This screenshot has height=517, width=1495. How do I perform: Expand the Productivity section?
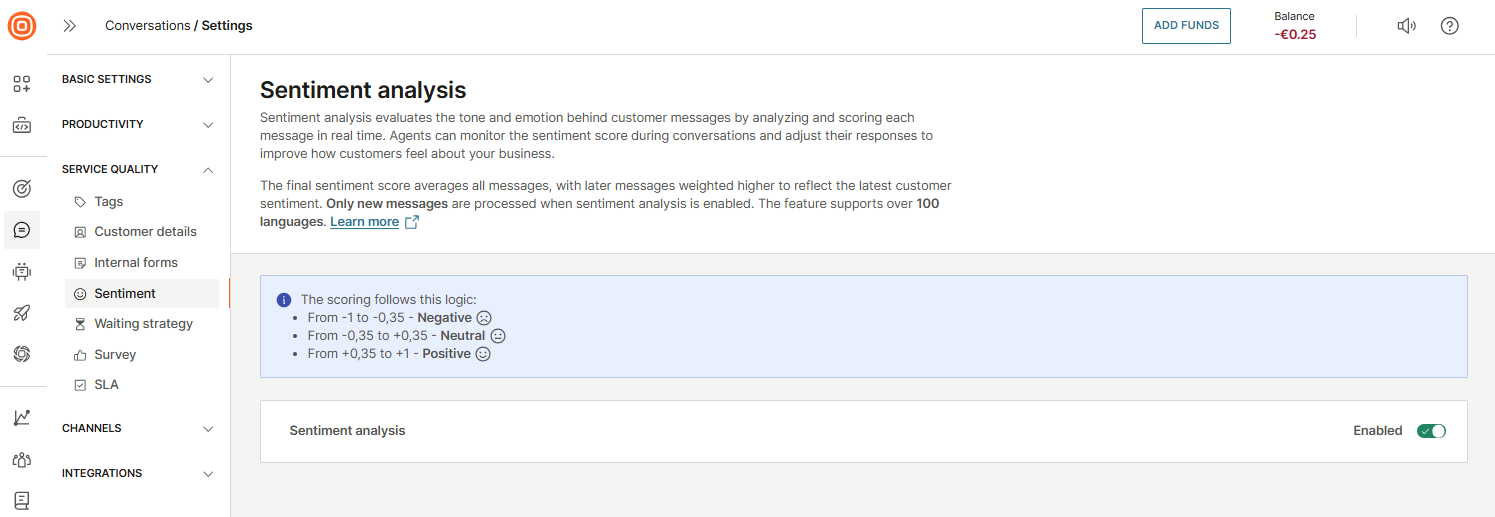tap(138, 125)
